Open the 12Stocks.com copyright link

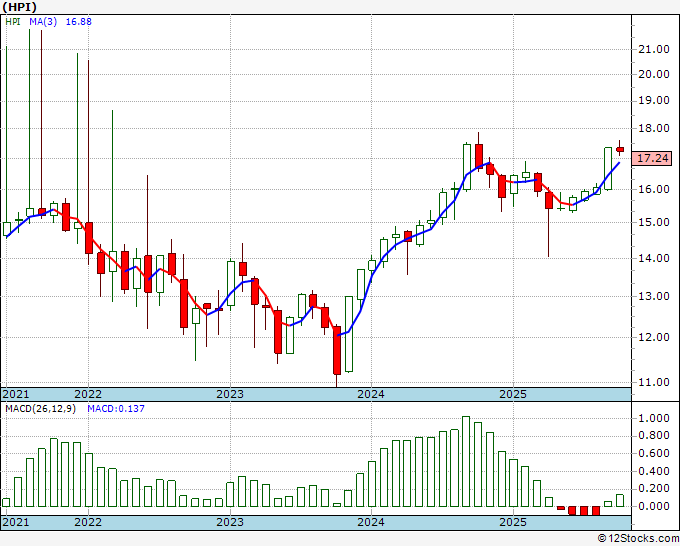(638, 539)
